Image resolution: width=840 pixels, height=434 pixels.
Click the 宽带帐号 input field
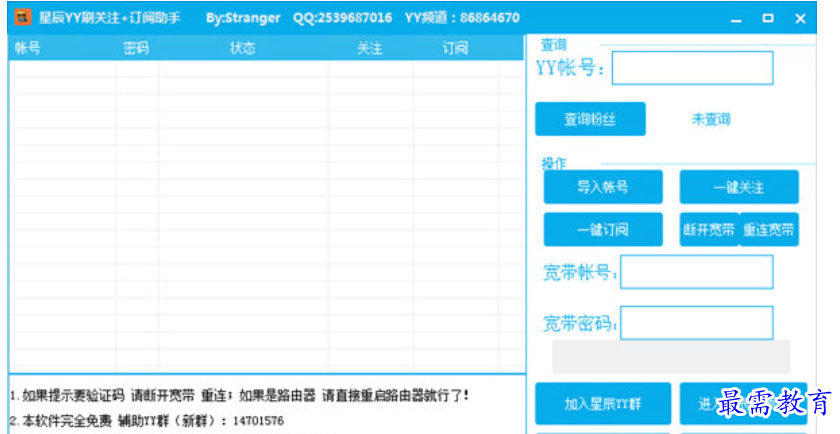[x=697, y=272]
